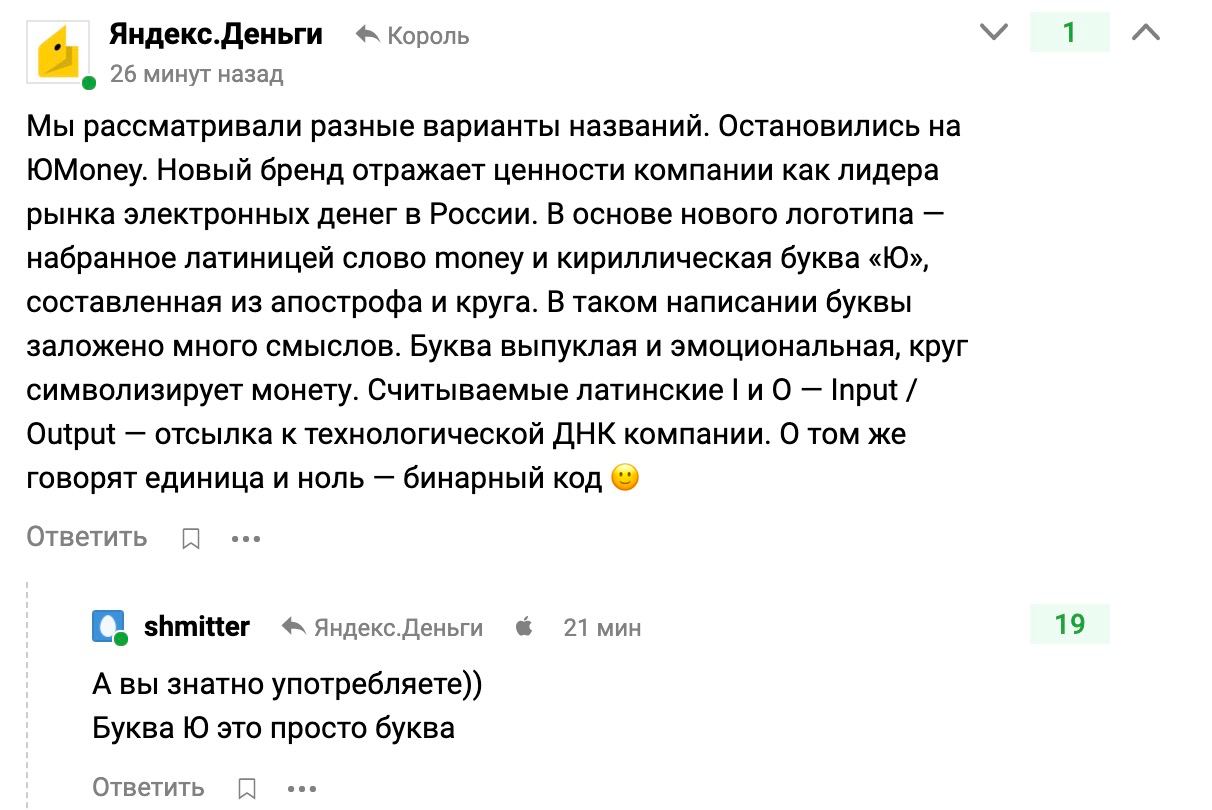Open shmitter's username link
The height and width of the screenshot is (810, 1212).
pos(197,627)
